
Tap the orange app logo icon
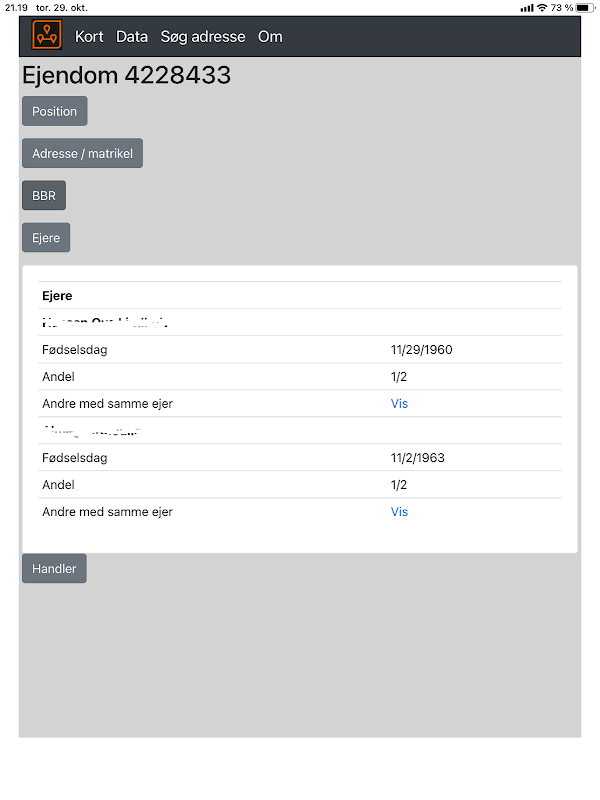point(47,36)
